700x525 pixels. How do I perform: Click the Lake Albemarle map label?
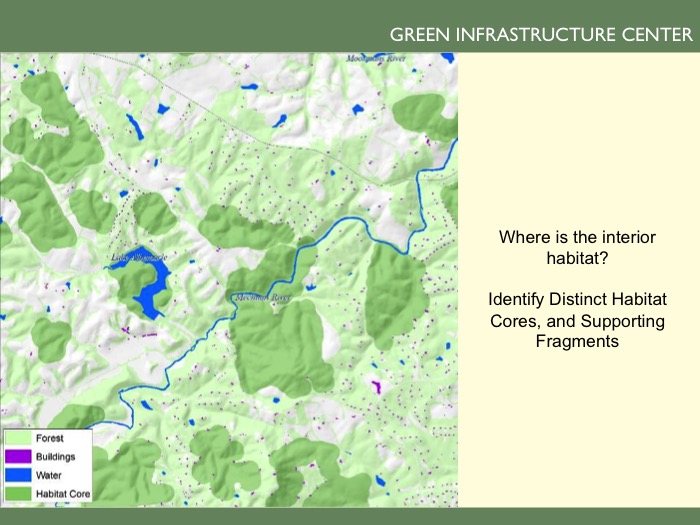click(x=139, y=259)
